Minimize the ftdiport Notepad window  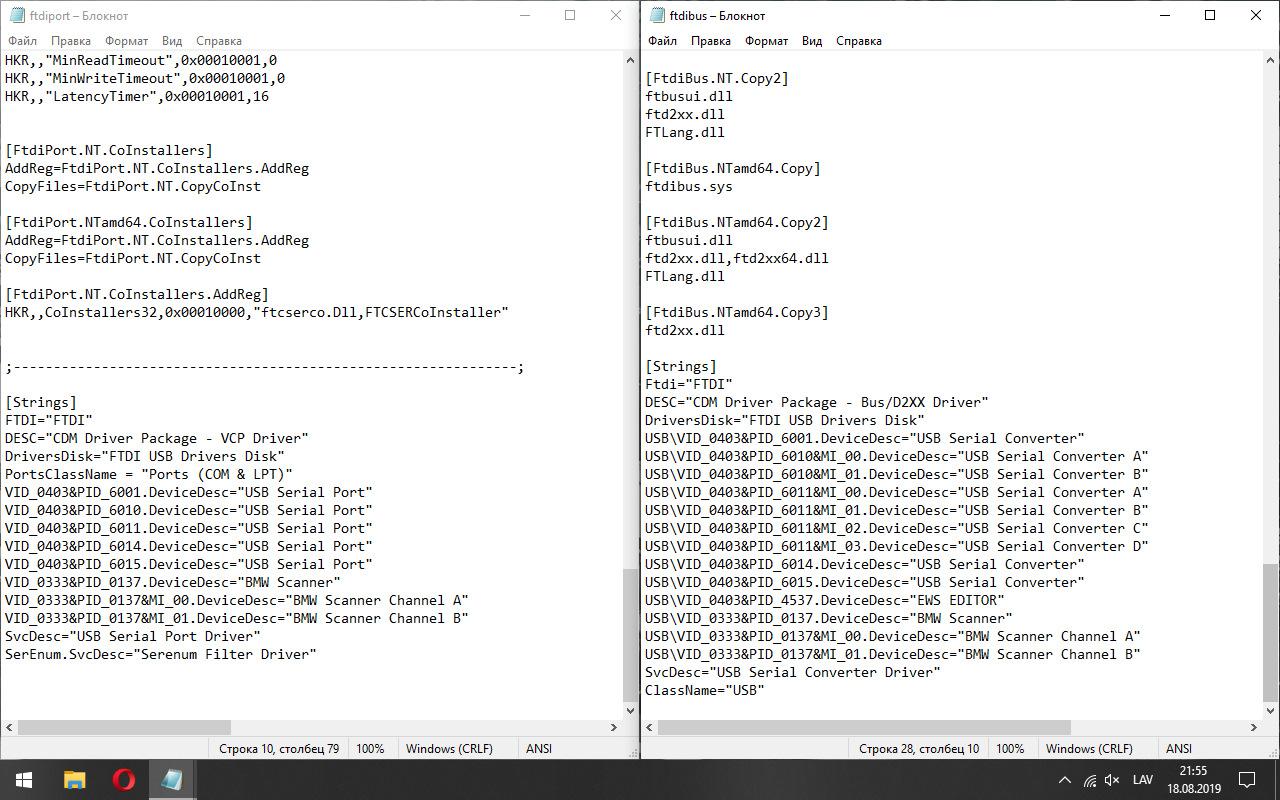click(x=525, y=16)
